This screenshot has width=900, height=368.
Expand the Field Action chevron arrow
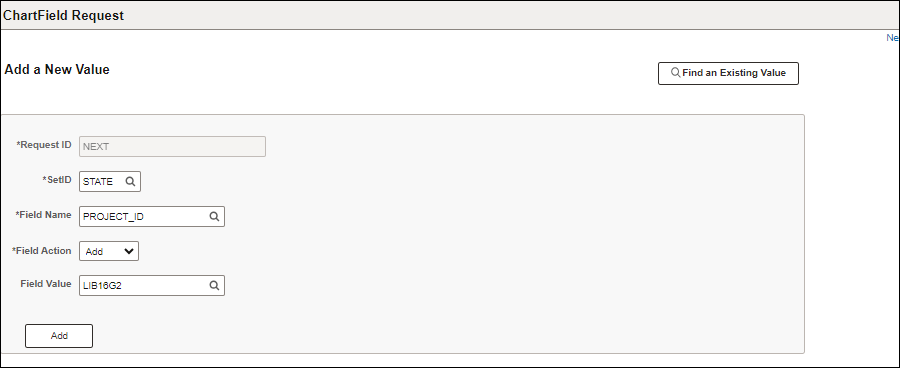click(x=129, y=251)
